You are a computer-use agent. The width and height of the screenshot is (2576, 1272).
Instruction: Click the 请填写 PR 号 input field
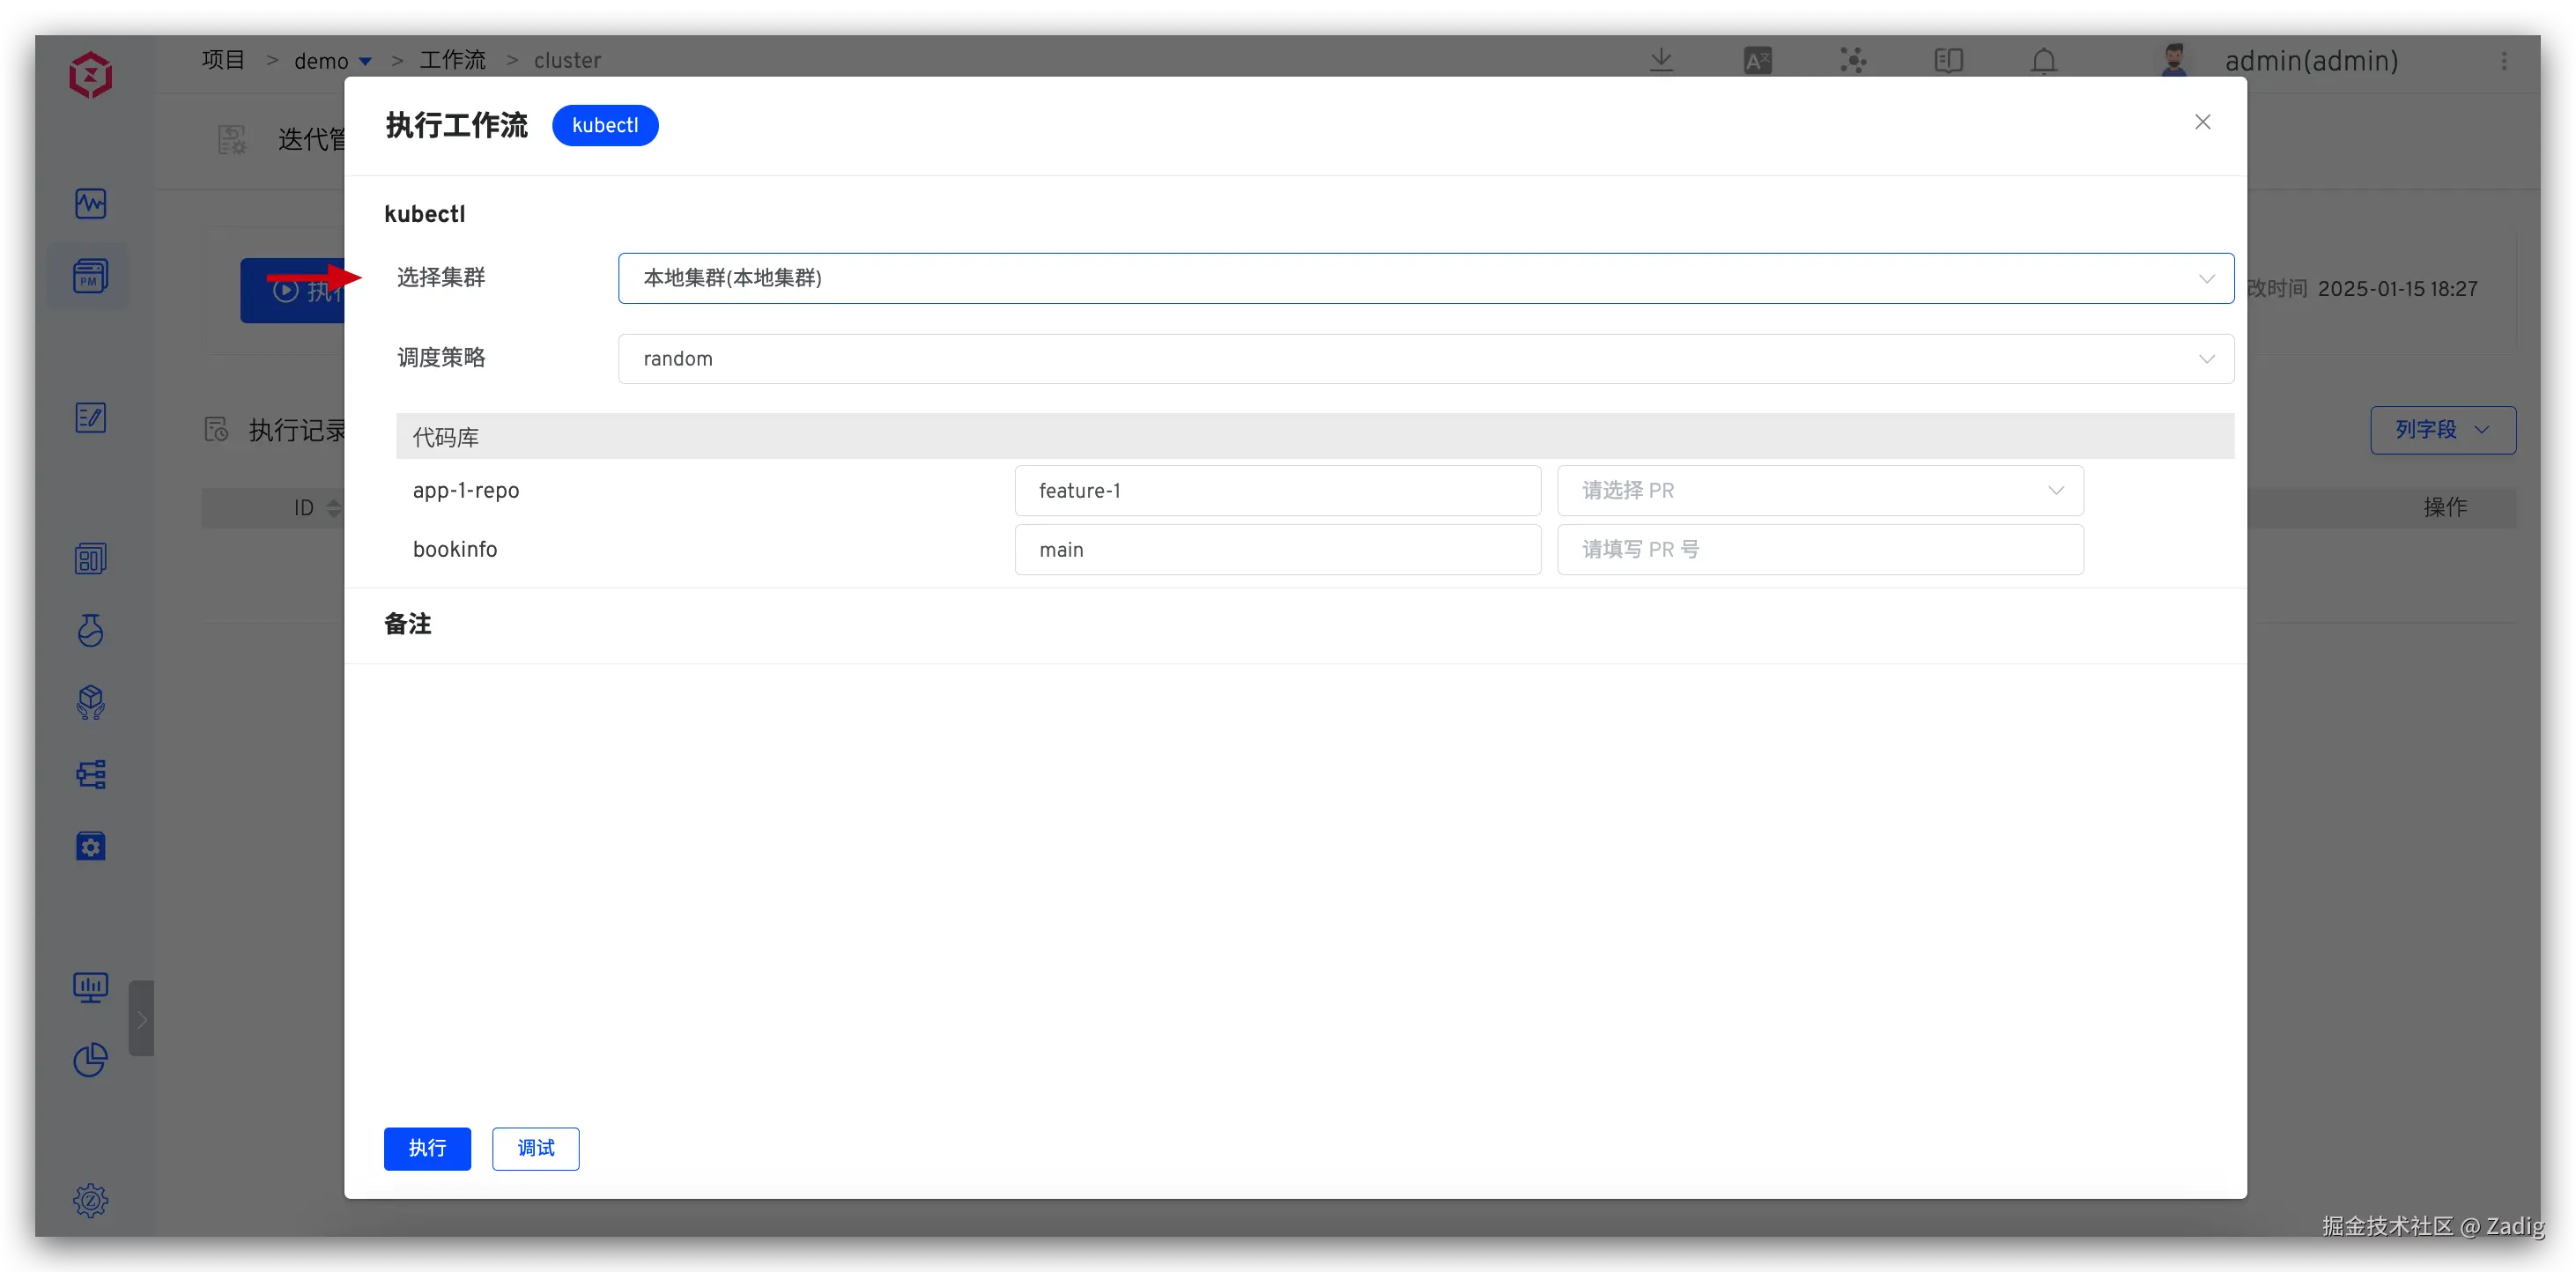click(1819, 550)
